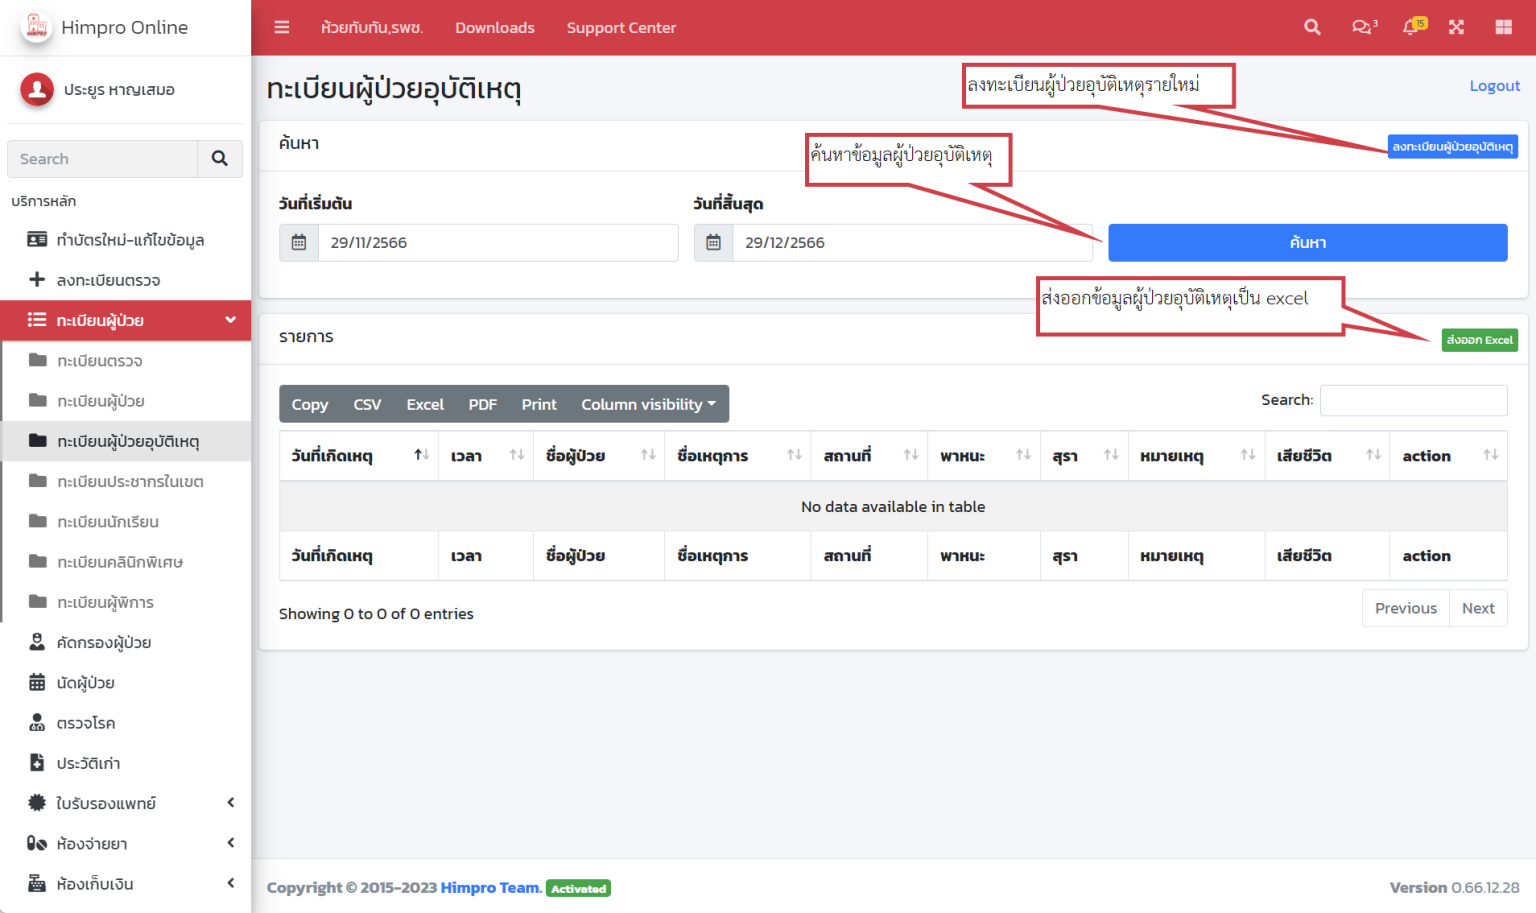1536x913 pixels.
Task: Open the chat messages icon showing 3
Action: [x=1362, y=27]
